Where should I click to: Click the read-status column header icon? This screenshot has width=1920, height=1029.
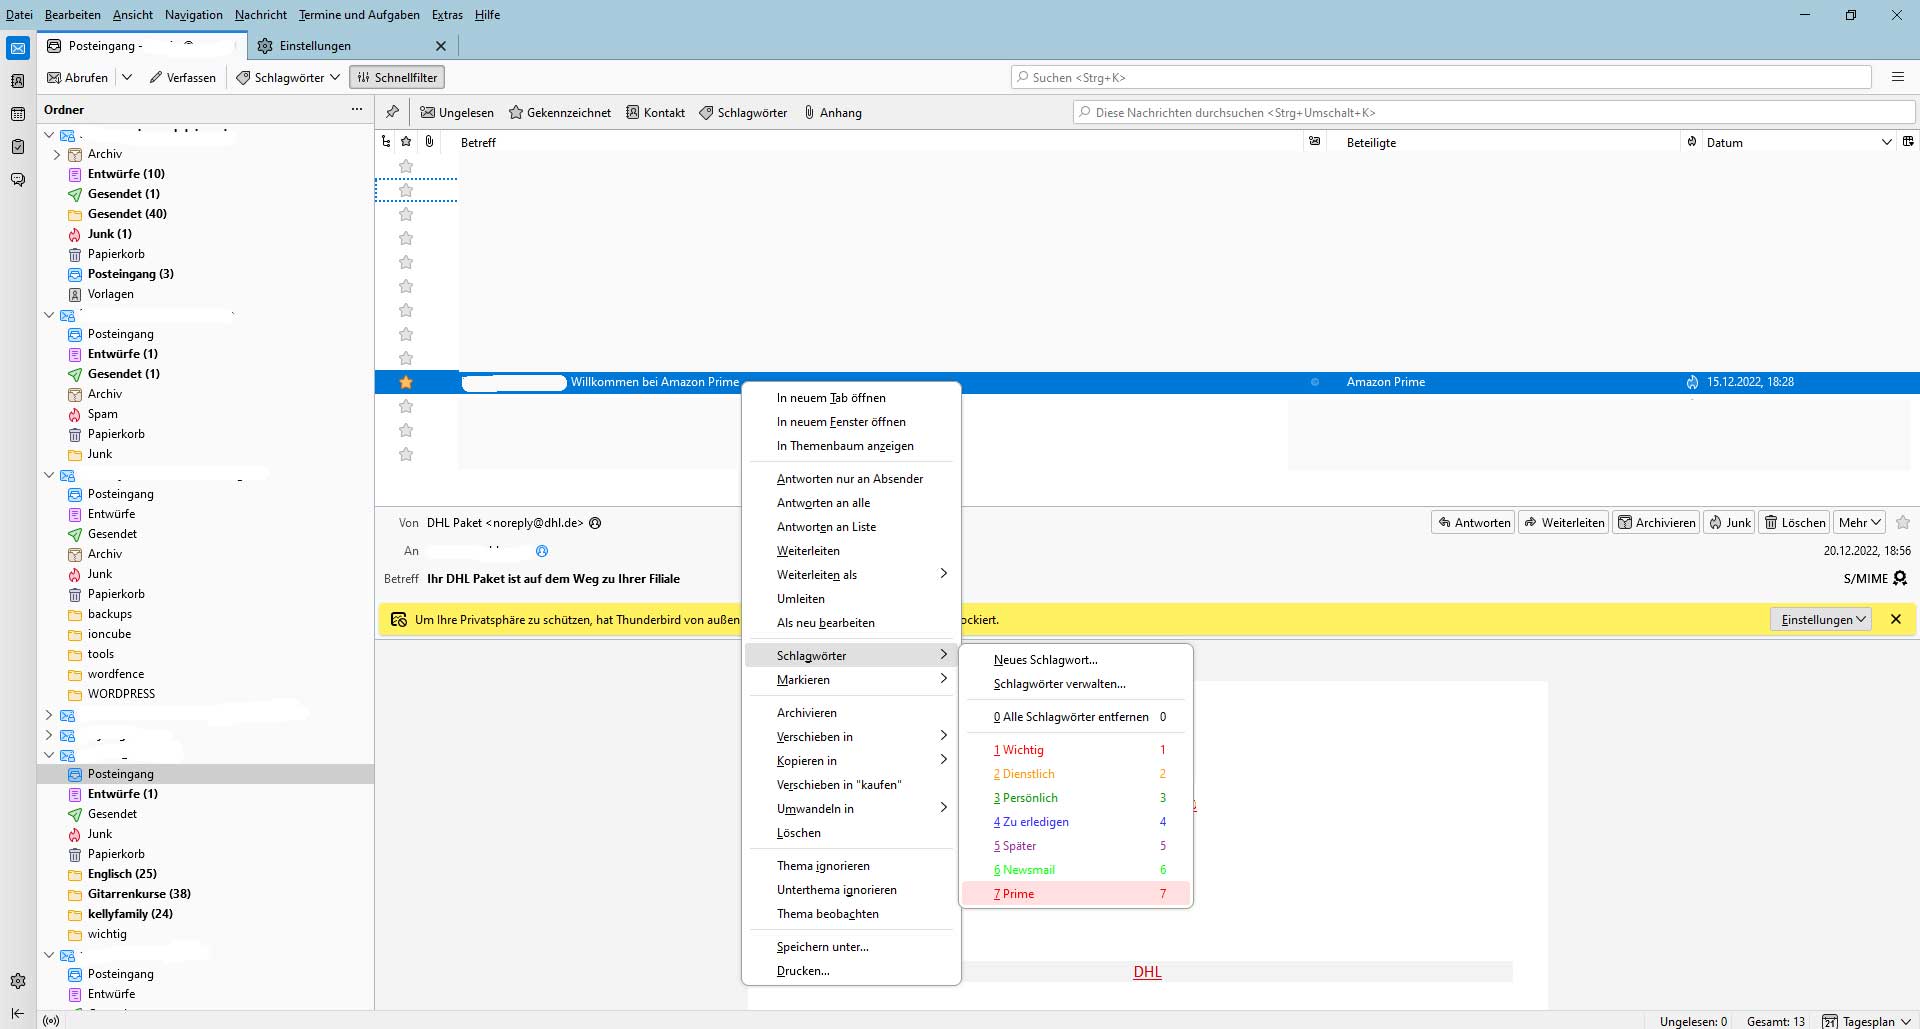pyautogui.click(x=1315, y=142)
